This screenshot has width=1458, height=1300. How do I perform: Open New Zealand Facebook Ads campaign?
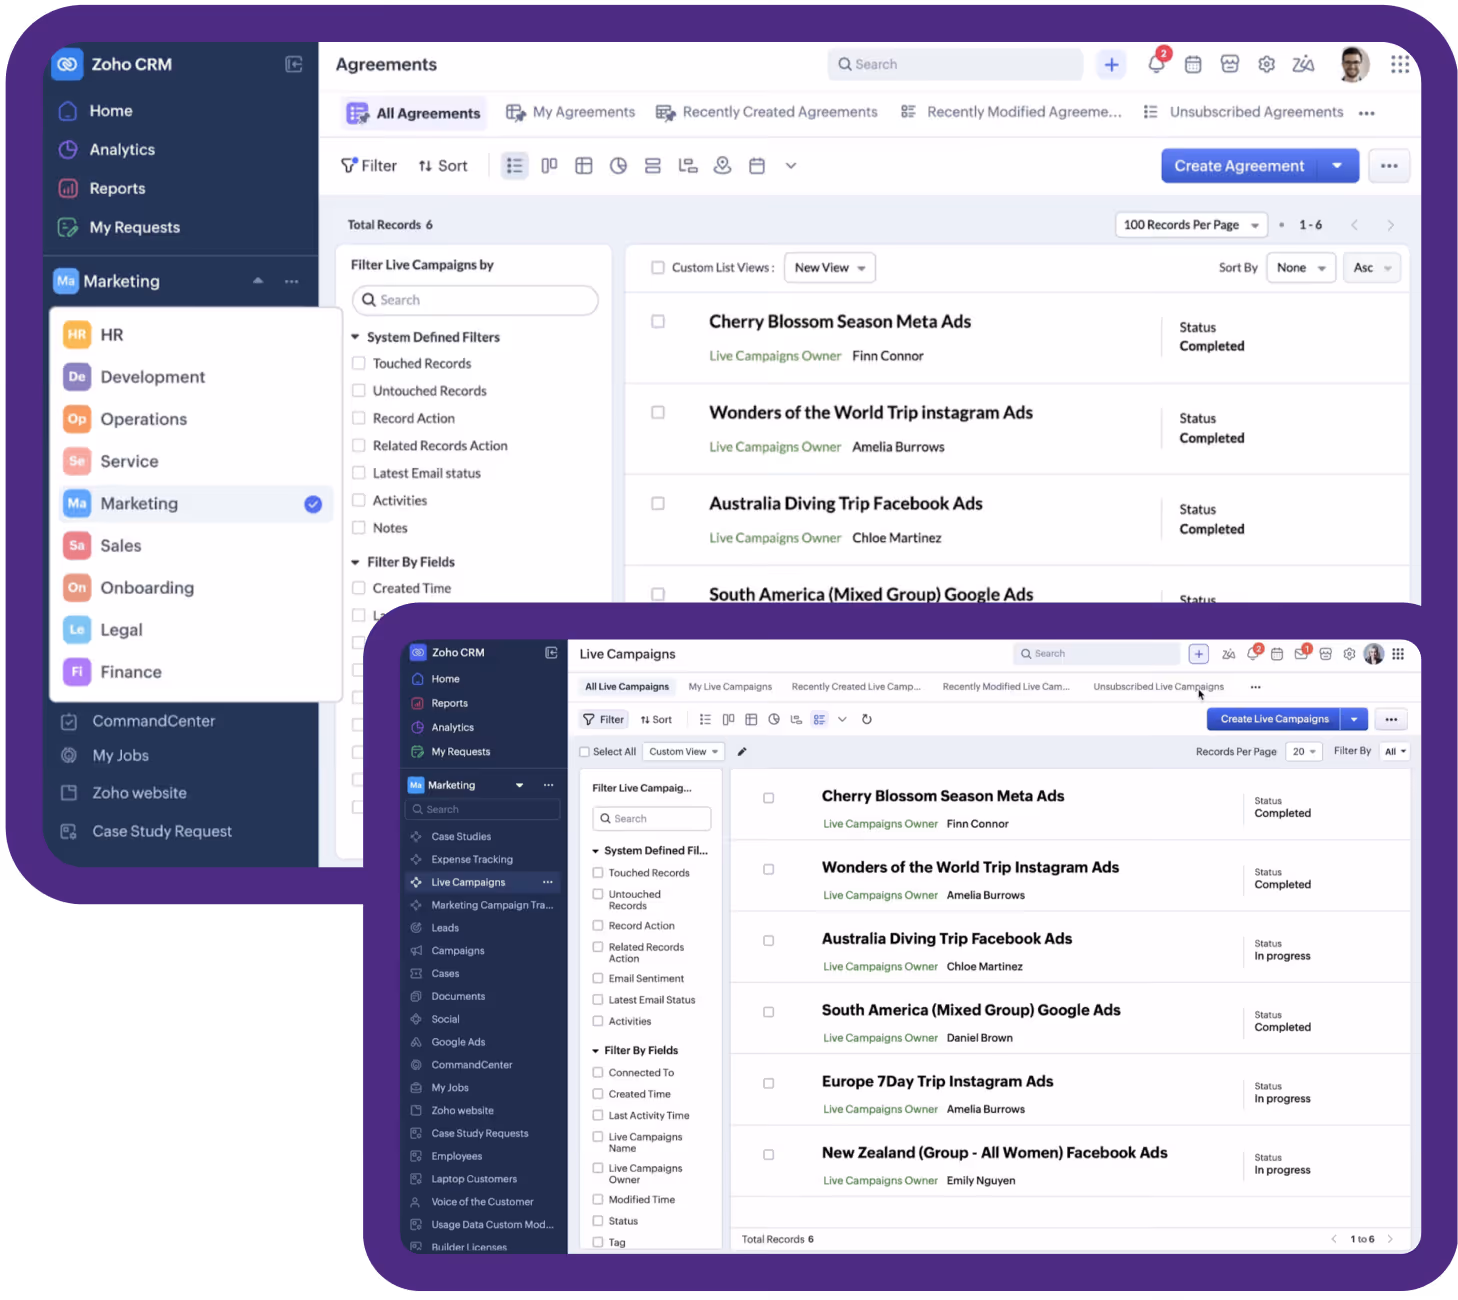point(994,1153)
